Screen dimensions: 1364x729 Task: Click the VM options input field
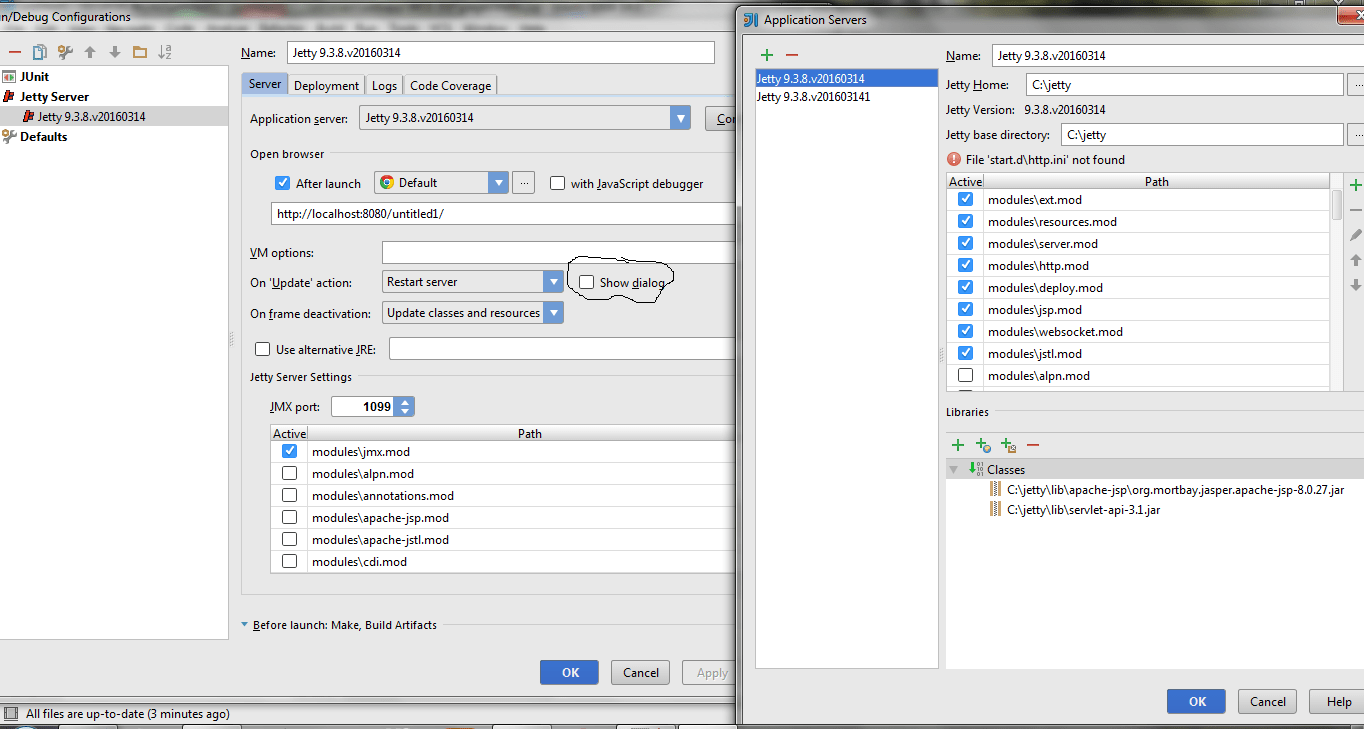tap(559, 252)
